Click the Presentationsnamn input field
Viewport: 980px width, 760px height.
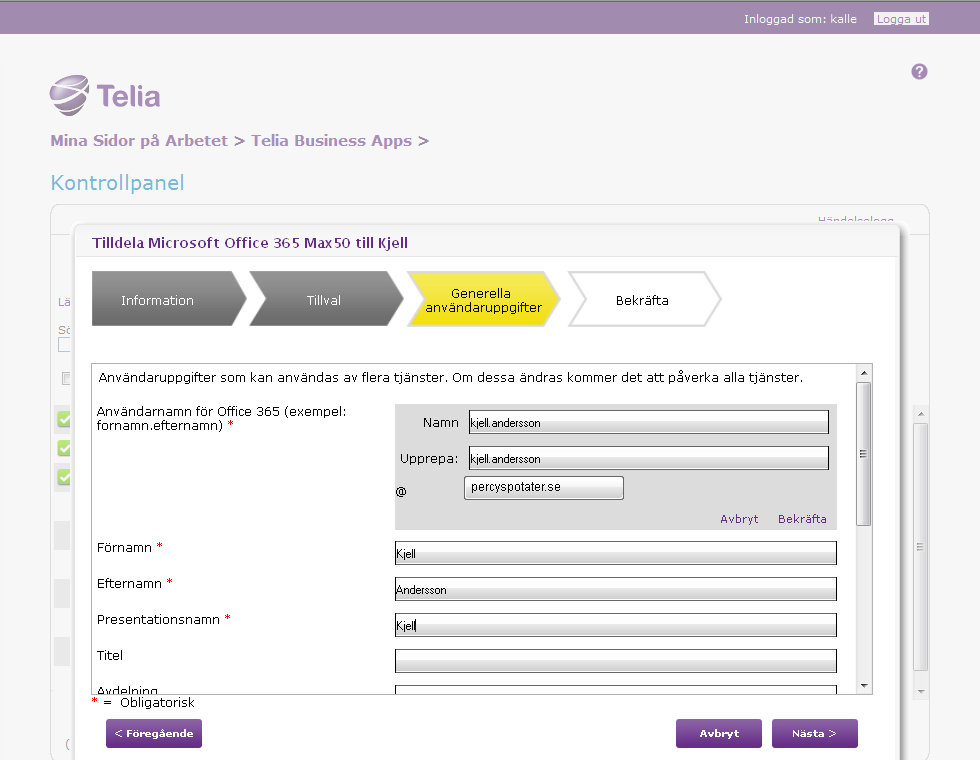(x=616, y=625)
